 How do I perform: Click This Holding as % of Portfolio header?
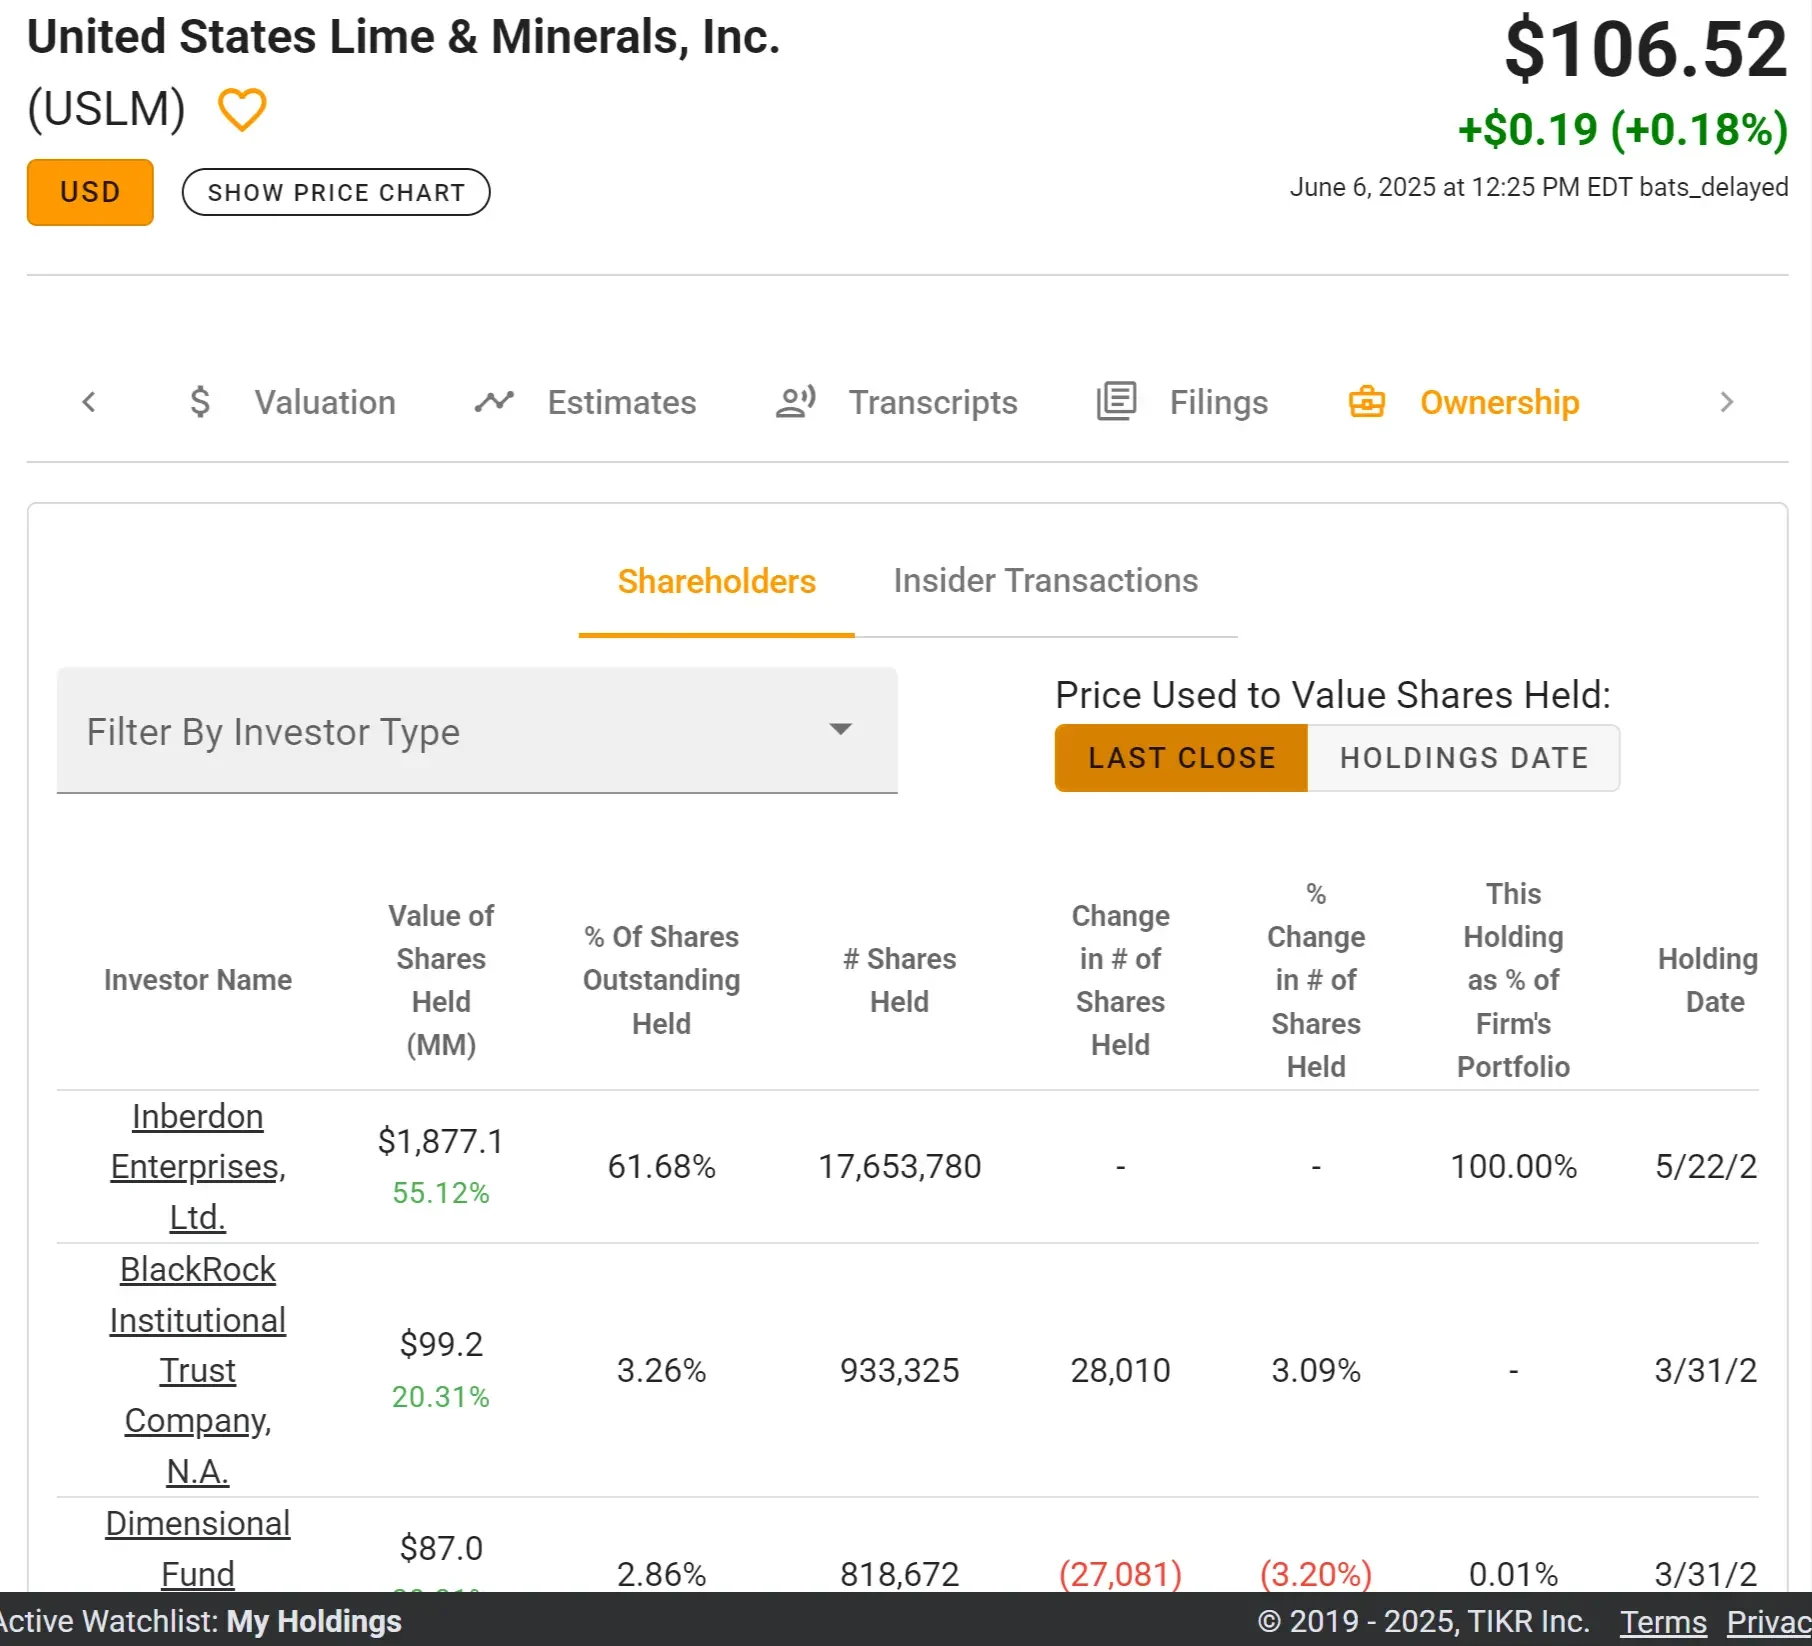[x=1513, y=980]
